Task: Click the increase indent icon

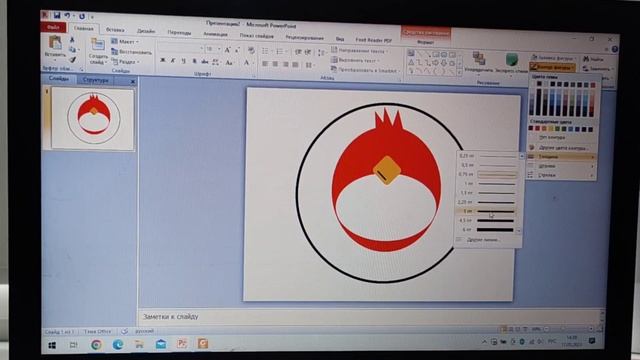Action: tap(308, 52)
